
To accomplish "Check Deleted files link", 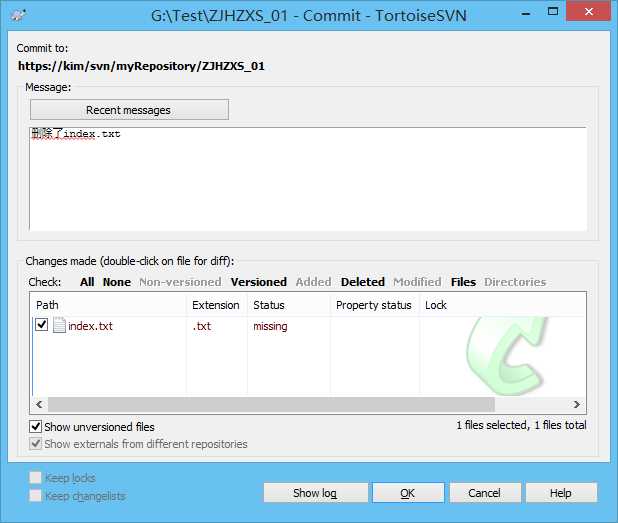I will click(x=363, y=282).
